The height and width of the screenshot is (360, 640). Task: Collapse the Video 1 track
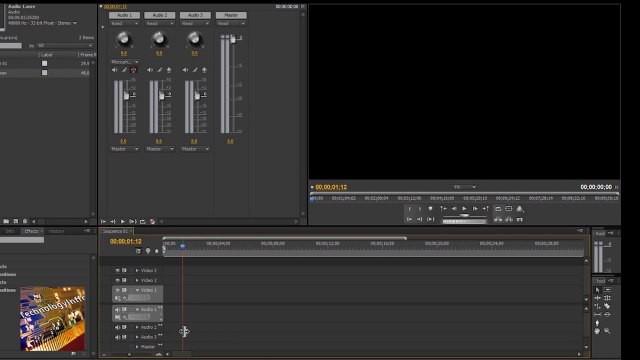pos(137,290)
